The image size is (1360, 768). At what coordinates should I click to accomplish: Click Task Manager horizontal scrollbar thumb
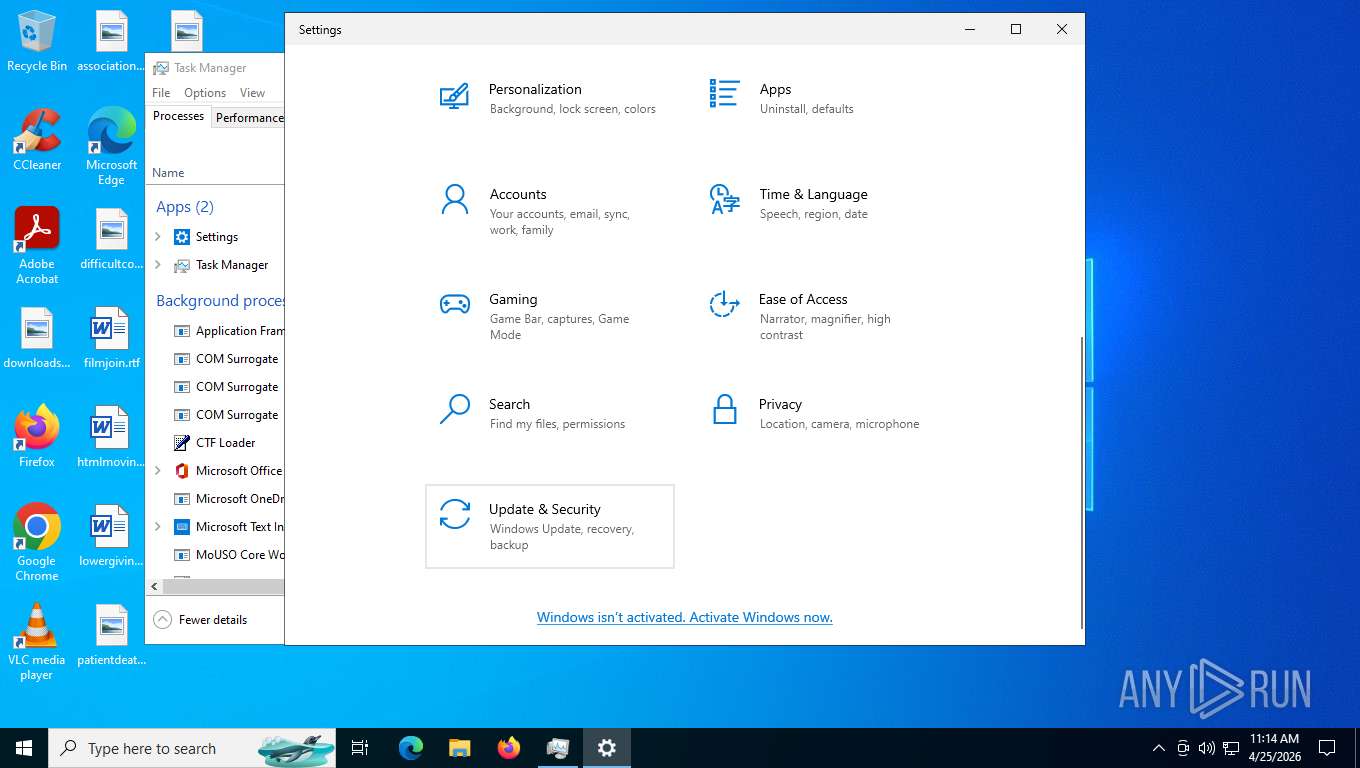click(x=223, y=586)
